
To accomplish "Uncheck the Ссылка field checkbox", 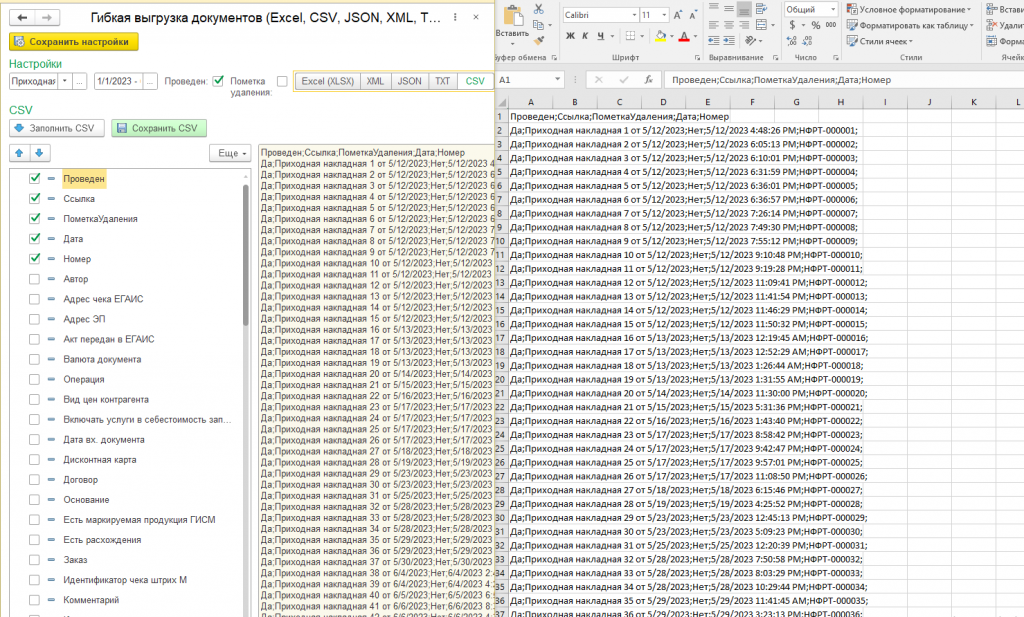I will [35, 198].
